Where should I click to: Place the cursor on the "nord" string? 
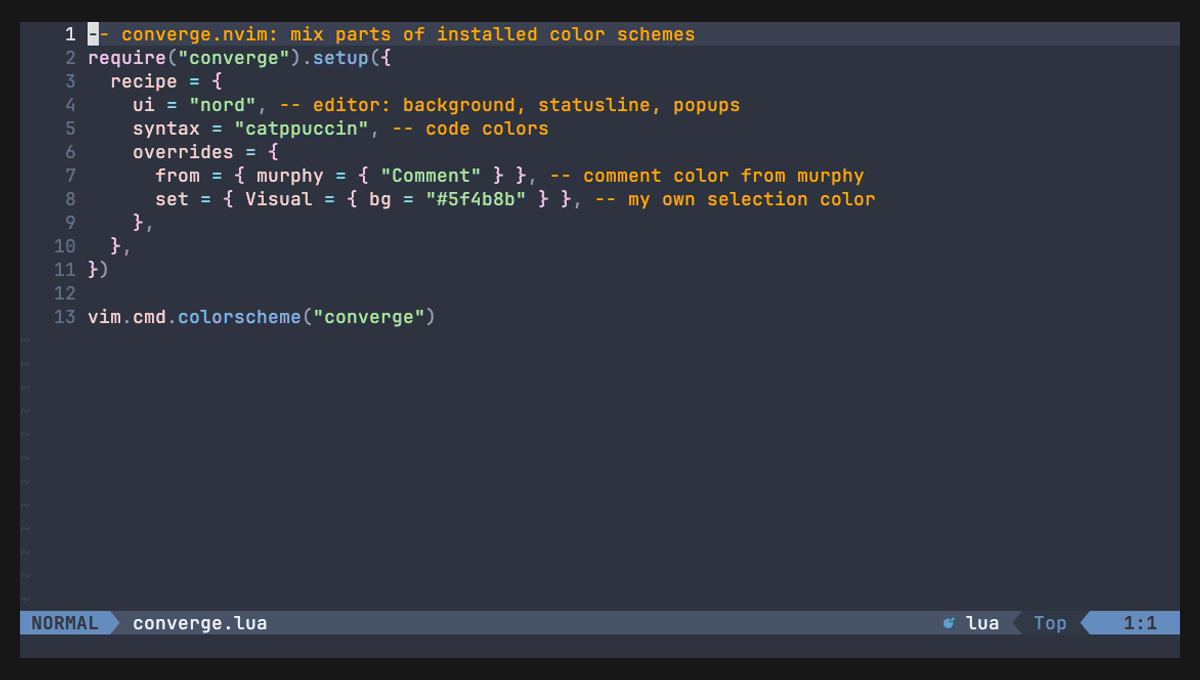click(x=223, y=105)
